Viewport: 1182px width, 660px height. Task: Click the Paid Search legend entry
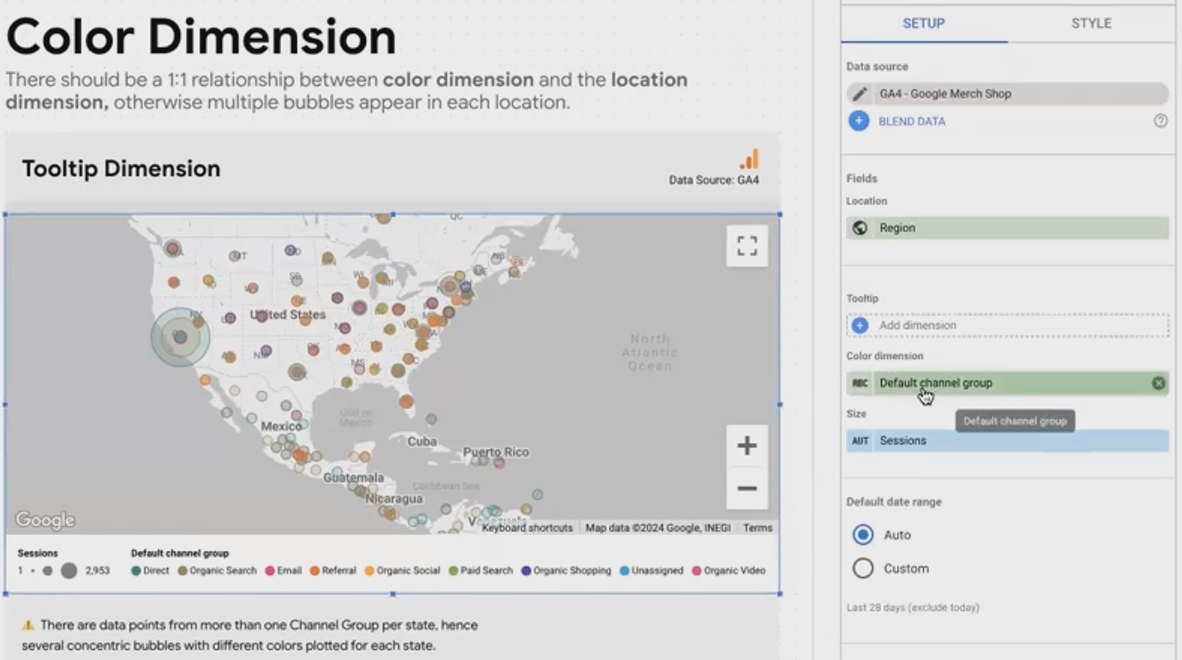(480, 571)
